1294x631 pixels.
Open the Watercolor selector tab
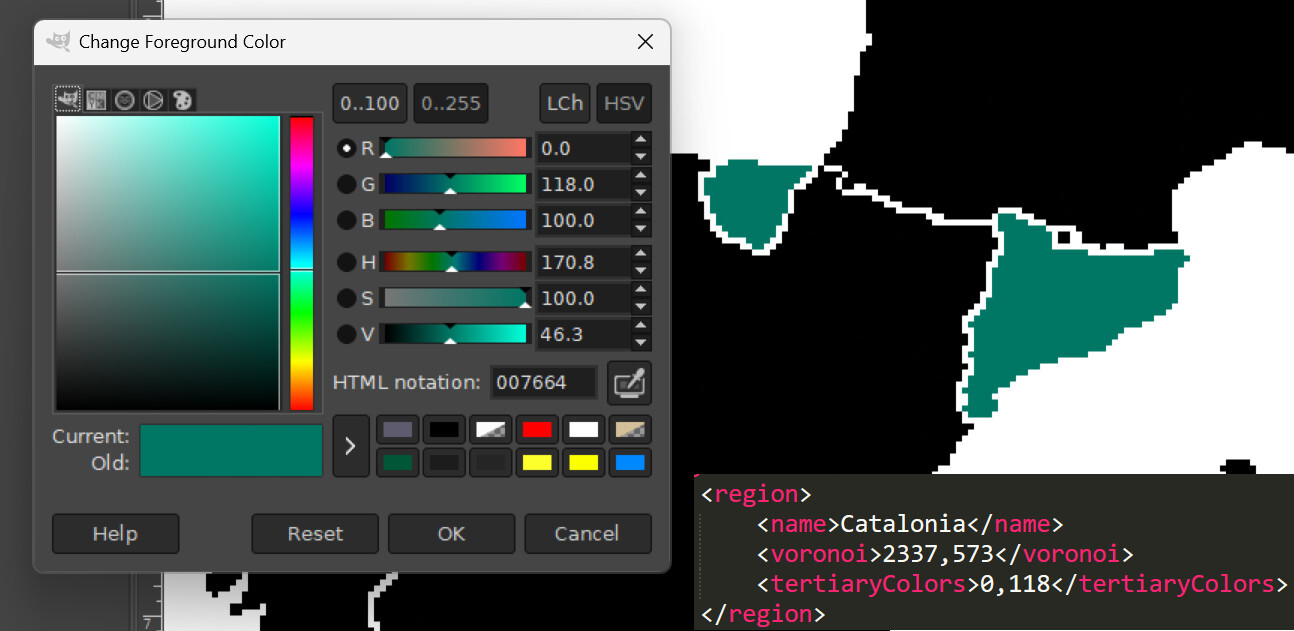(x=125, y=100)
